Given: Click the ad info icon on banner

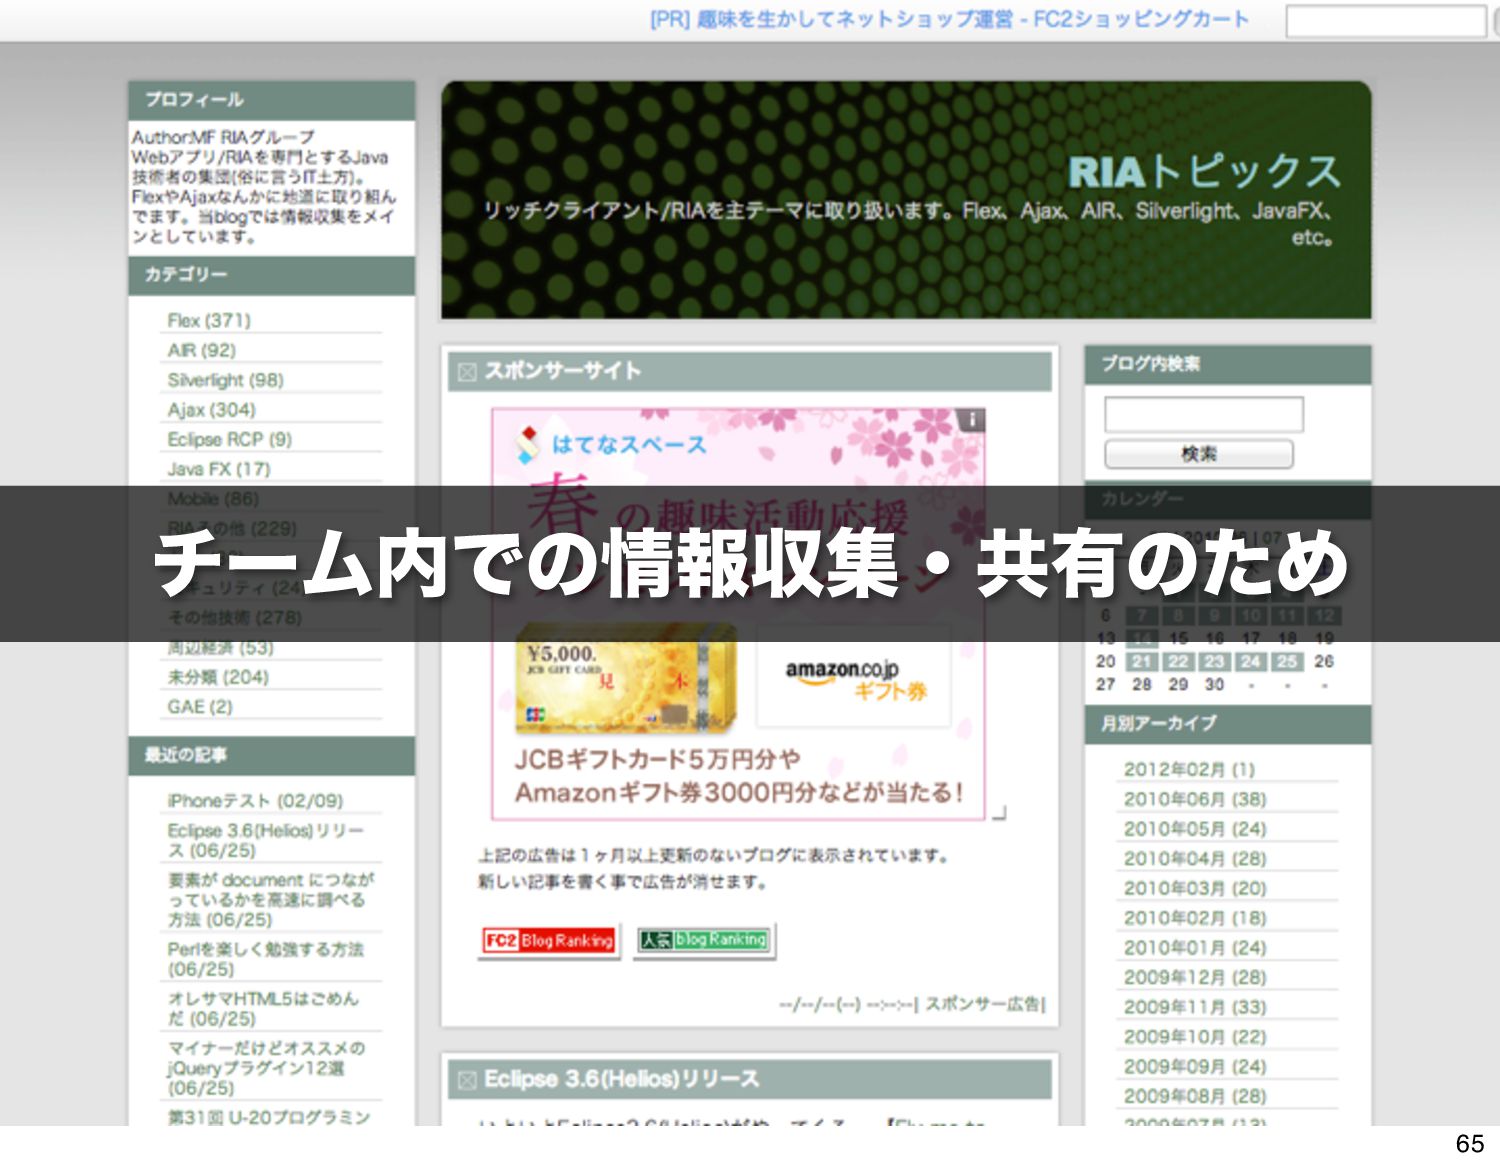Looking at the screenshot, I should tap(971, 420).
